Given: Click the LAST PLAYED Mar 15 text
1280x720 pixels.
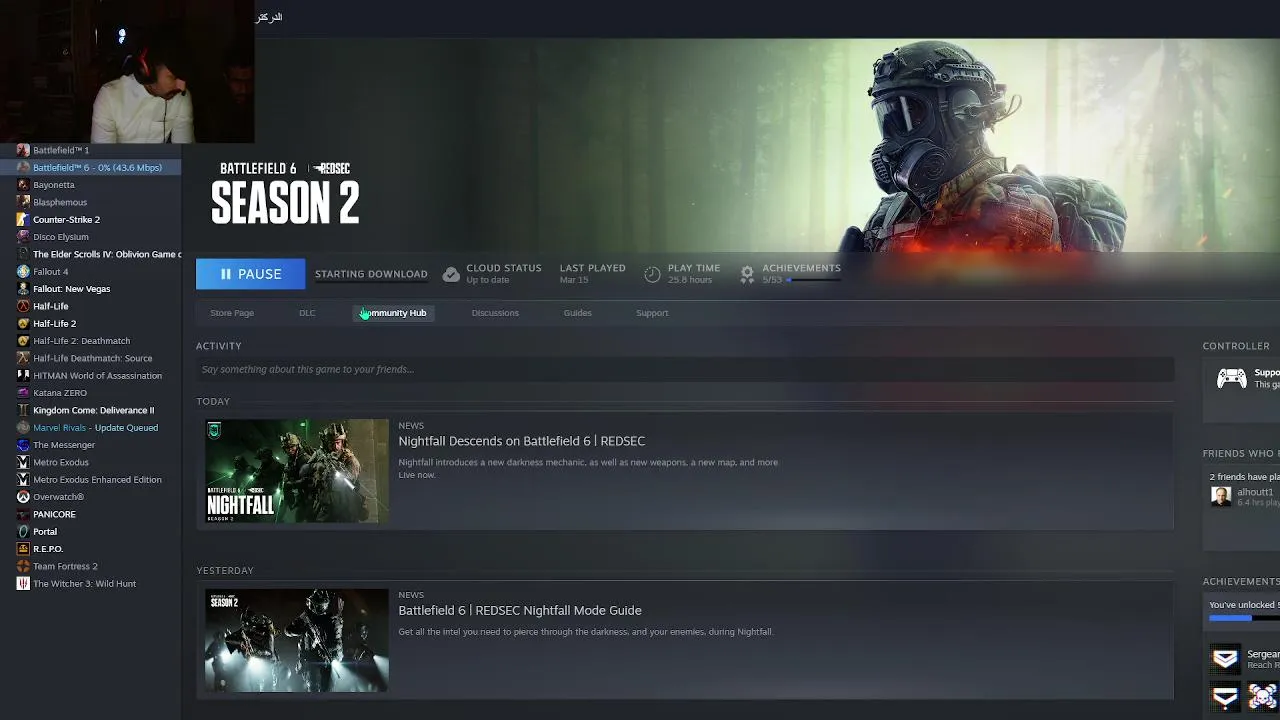Looking at the screenshot, I should [x=592, y=273].
